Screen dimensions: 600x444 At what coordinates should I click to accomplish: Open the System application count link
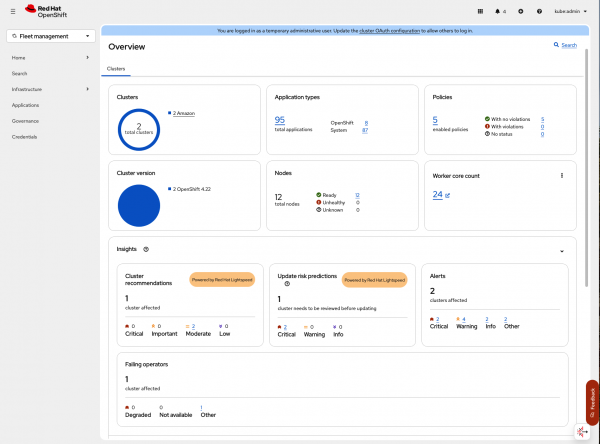pos(365,130)
